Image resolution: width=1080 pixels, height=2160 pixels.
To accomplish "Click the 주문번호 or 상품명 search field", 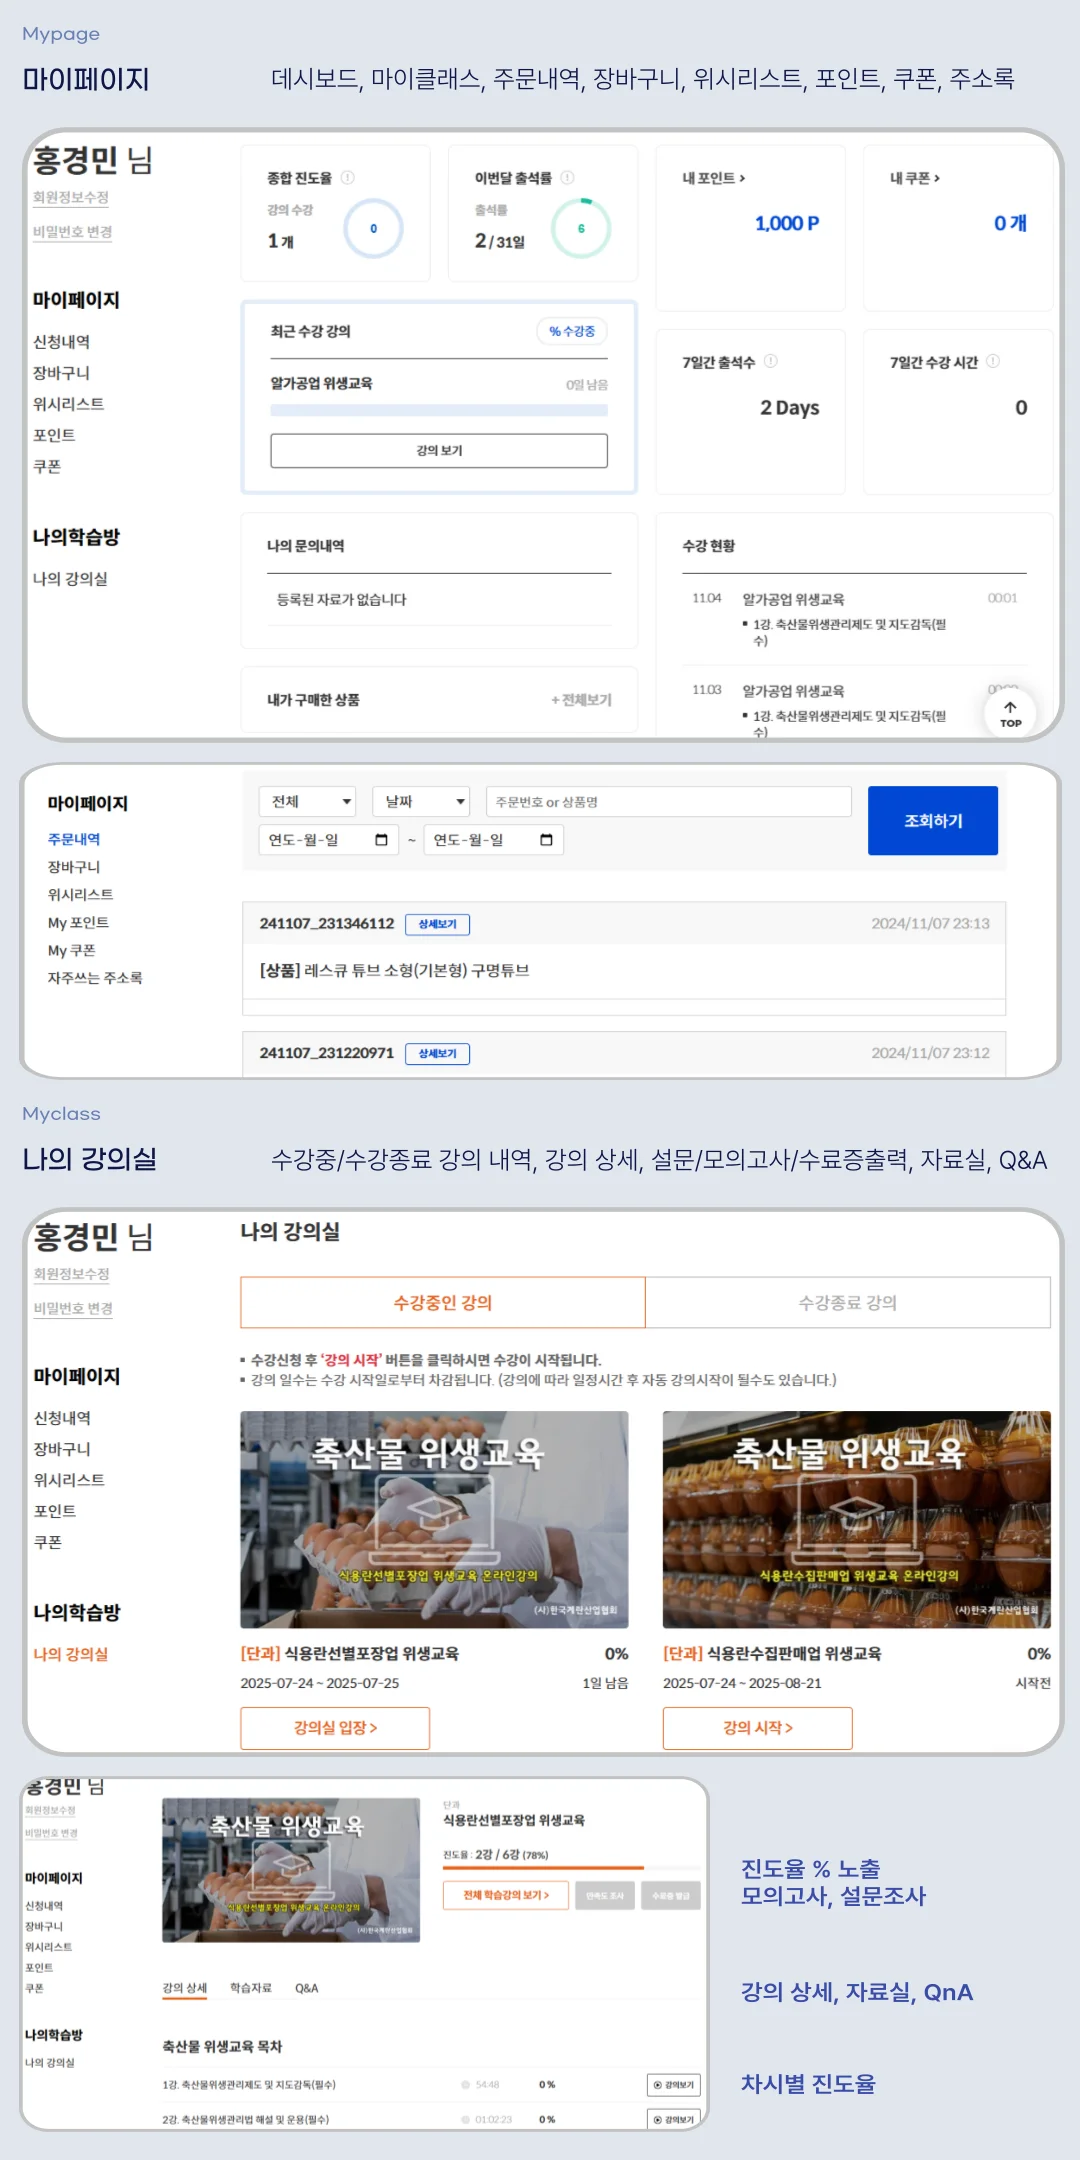I will tap(668, 802).
